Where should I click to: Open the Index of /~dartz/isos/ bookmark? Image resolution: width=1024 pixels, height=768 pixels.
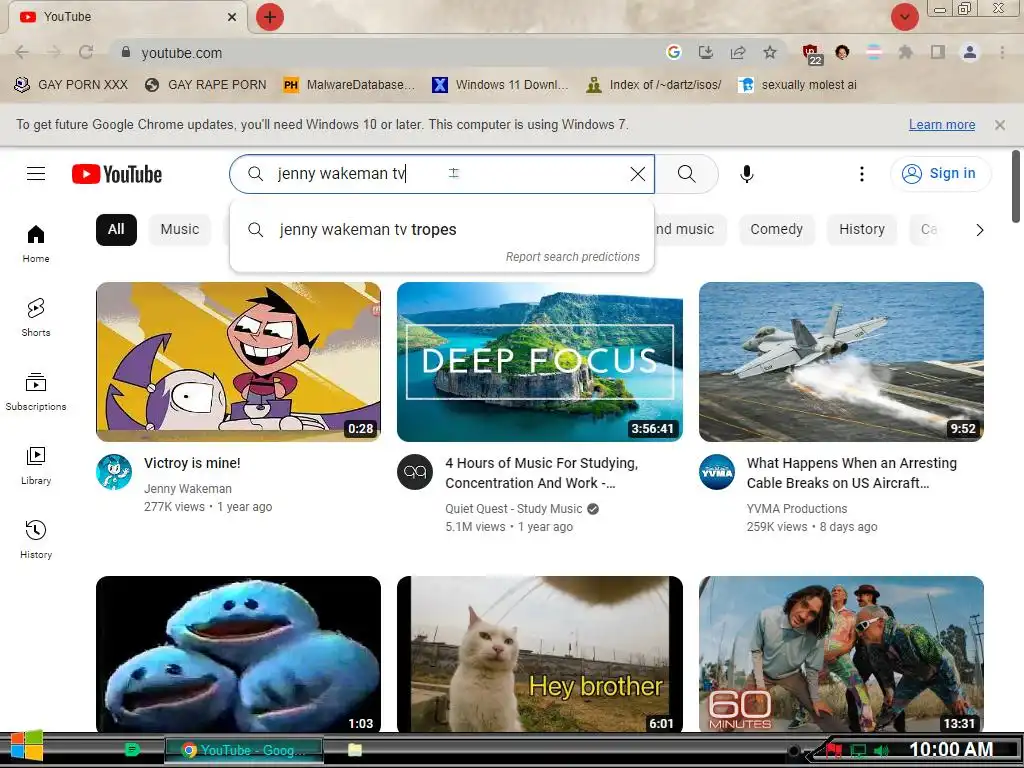[x=654, y=85]
